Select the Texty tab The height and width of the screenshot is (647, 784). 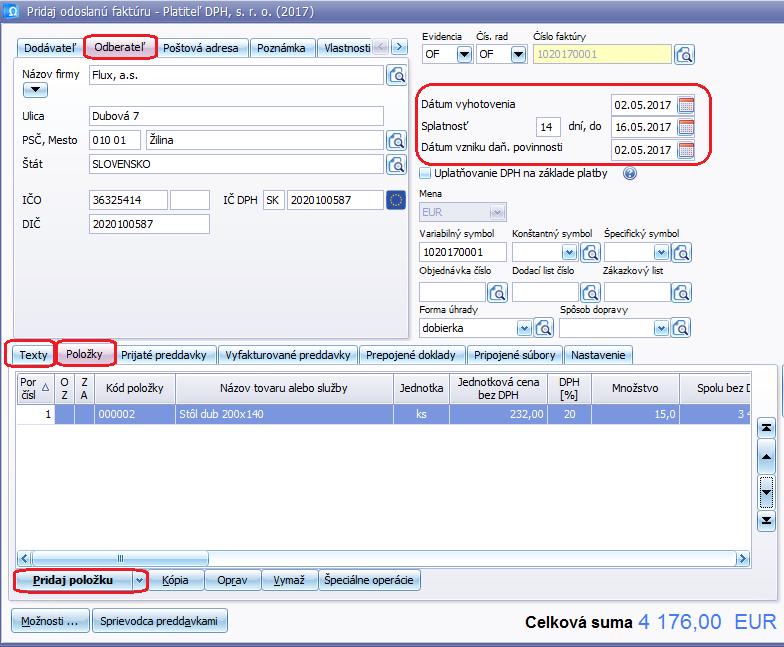(x=33, y=355)
